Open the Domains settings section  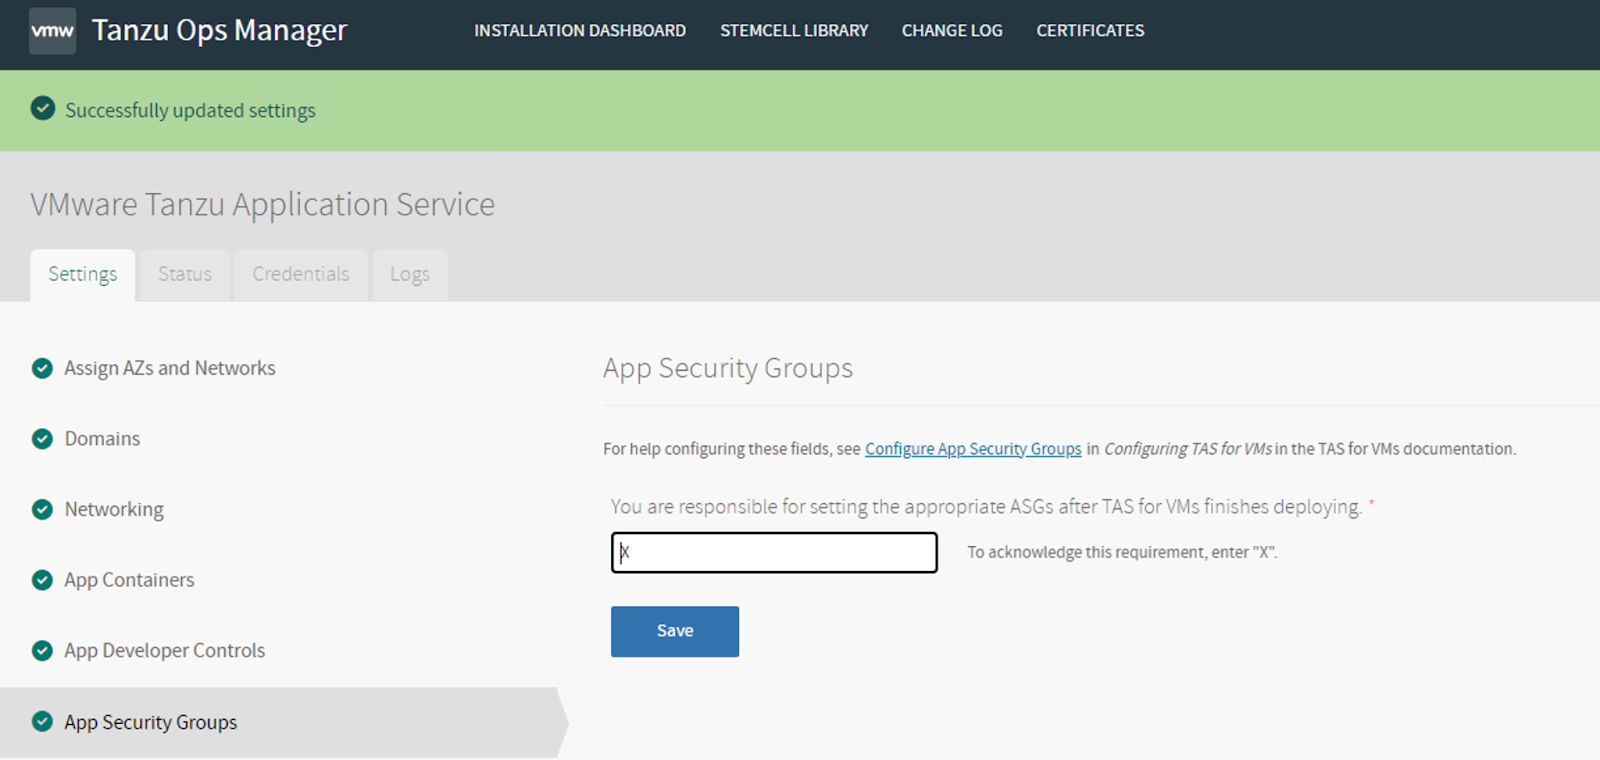(102, 438)
